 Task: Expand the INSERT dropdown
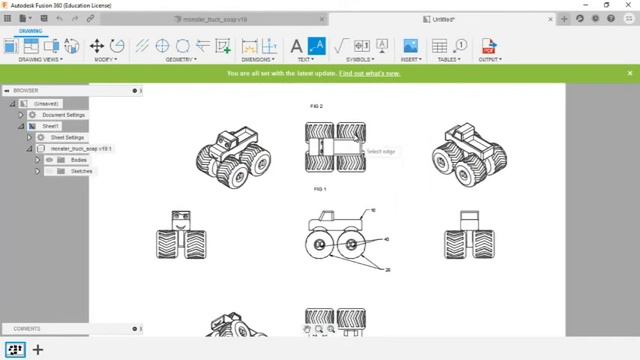pyautogui.click(x=411, y=60)
